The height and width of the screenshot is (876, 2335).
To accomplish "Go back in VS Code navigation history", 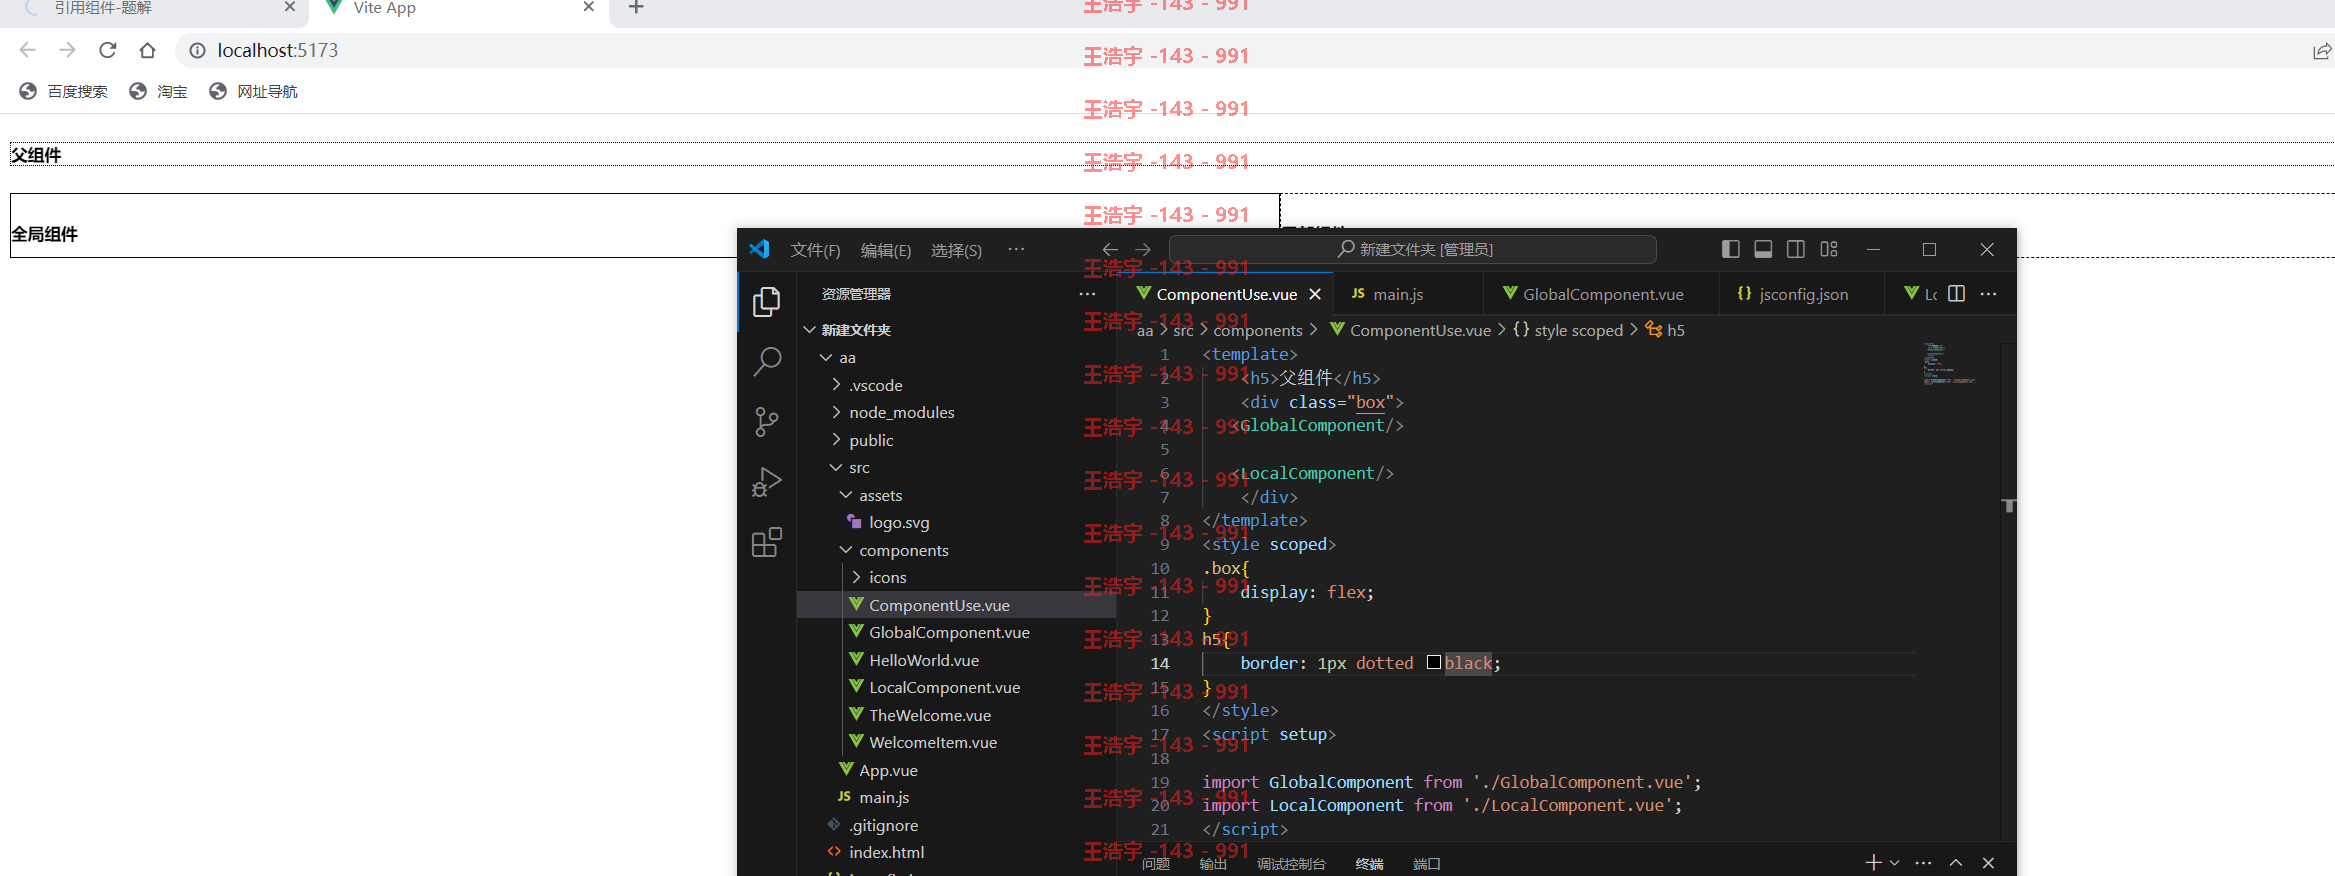I will pyautogui.click(x=1109, y=249).
